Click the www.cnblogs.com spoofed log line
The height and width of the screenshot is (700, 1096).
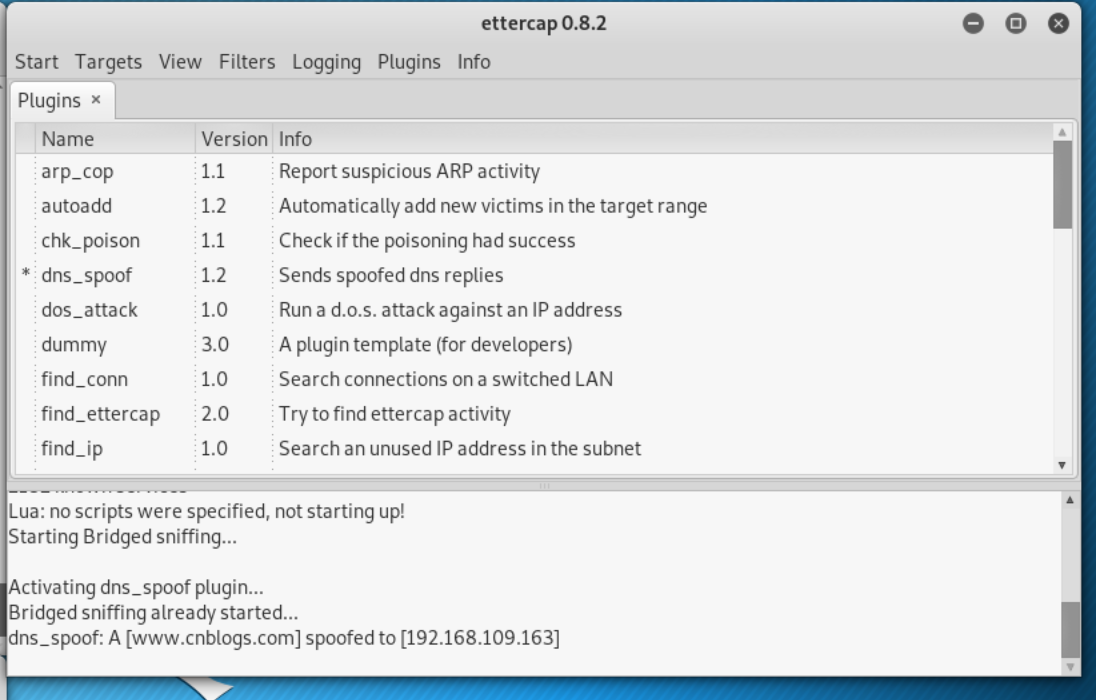coord(284,638)
